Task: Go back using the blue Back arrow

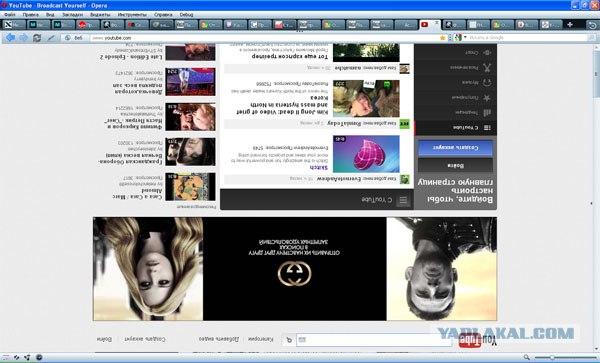Action: pos(10,37)
